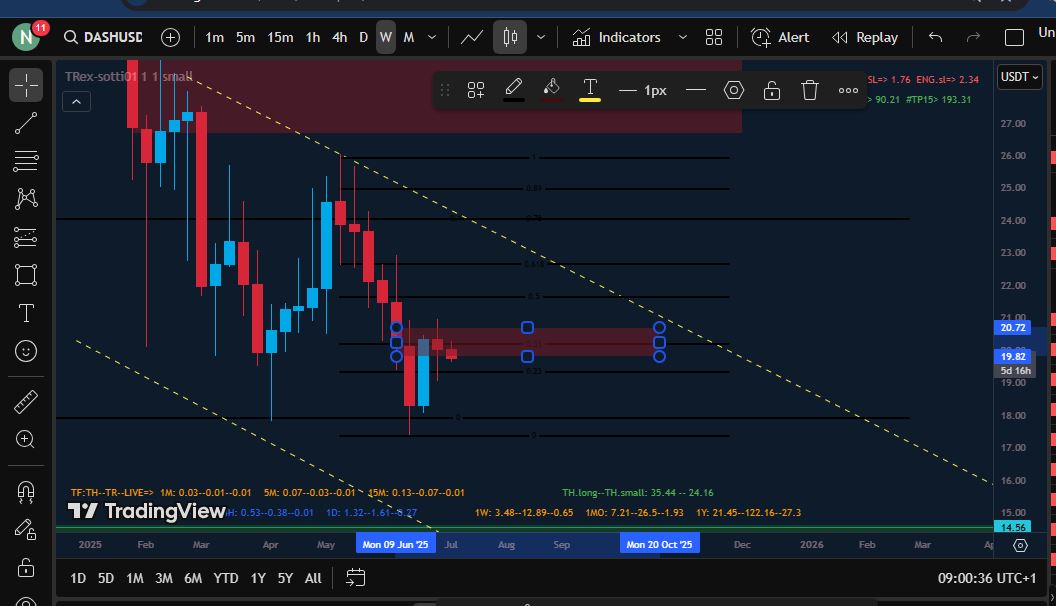Select the 1m timeframe

tap(214, 37)
